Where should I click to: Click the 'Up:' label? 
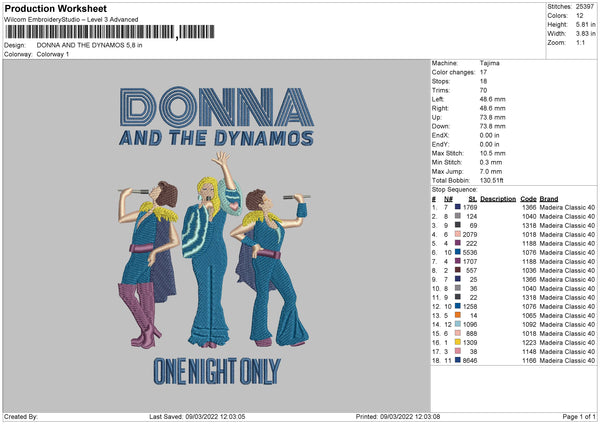[x=437, y=117]
